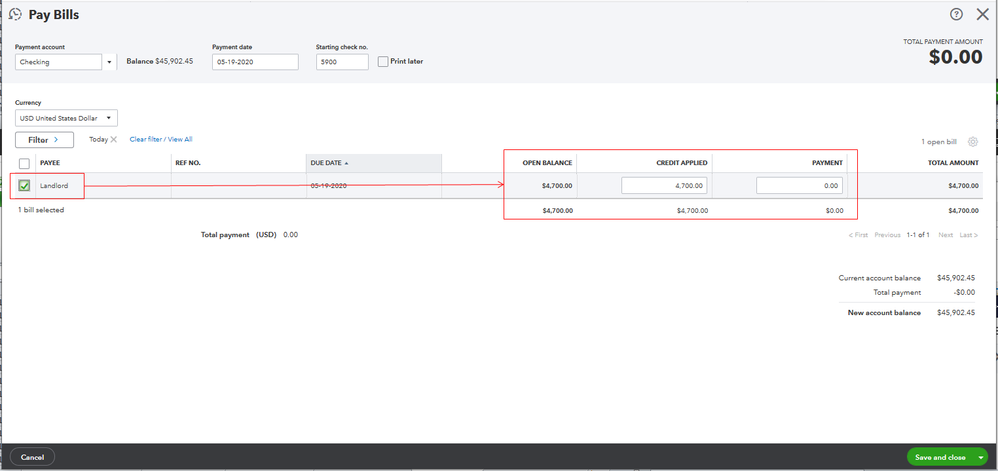This screenshot has width=998, height=471.
Task: Click the Balance $45,902.45 text
Action: point(160,62)
